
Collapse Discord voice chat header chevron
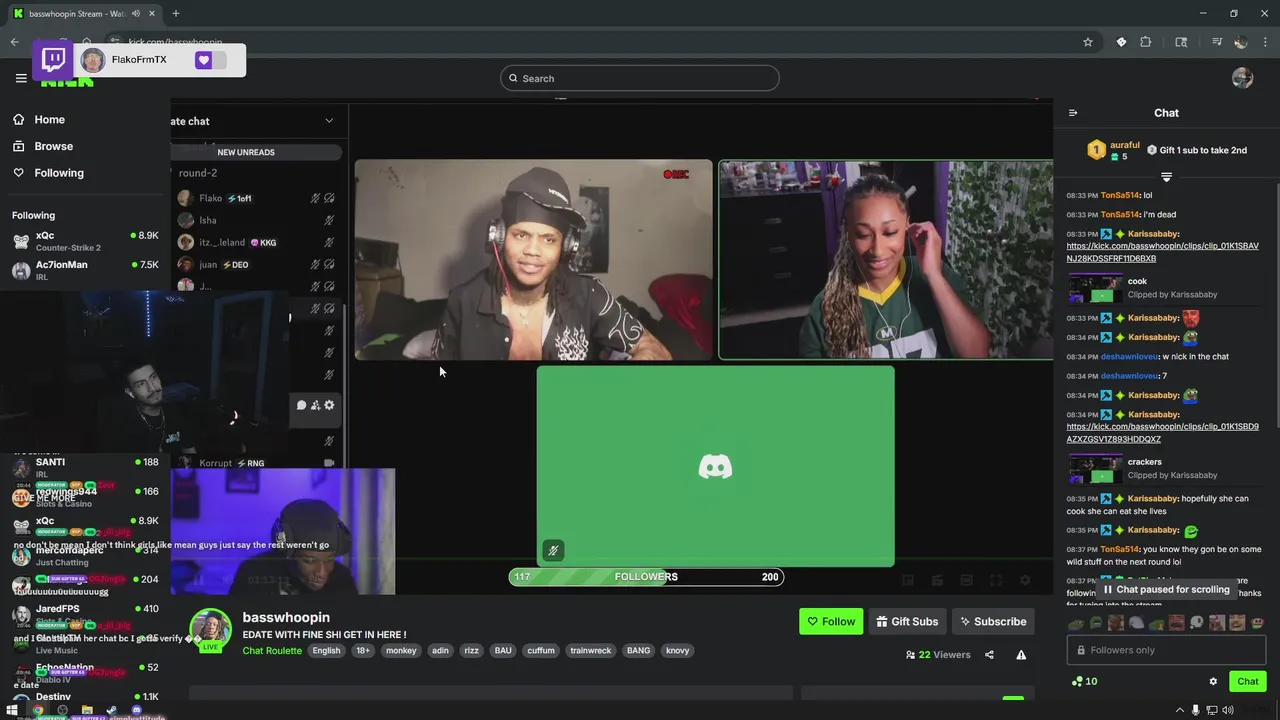point(329,121)
